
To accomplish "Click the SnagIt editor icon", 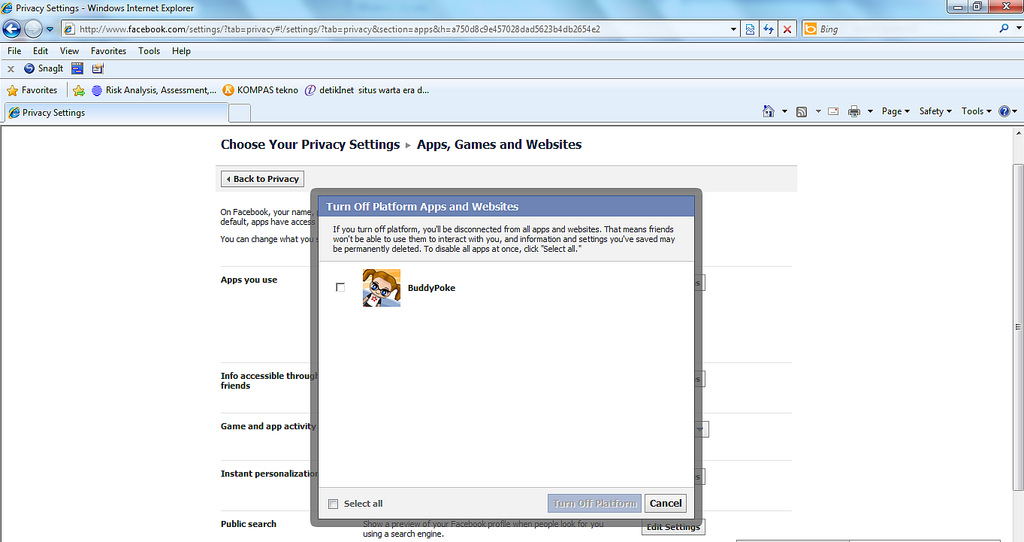I will pyautogui.click(x=97, y=68).
